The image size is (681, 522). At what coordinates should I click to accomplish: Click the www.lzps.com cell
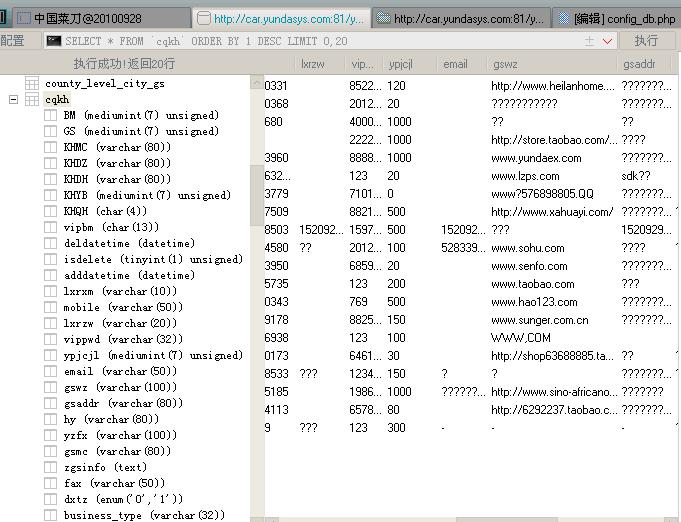tap(526, 176)
